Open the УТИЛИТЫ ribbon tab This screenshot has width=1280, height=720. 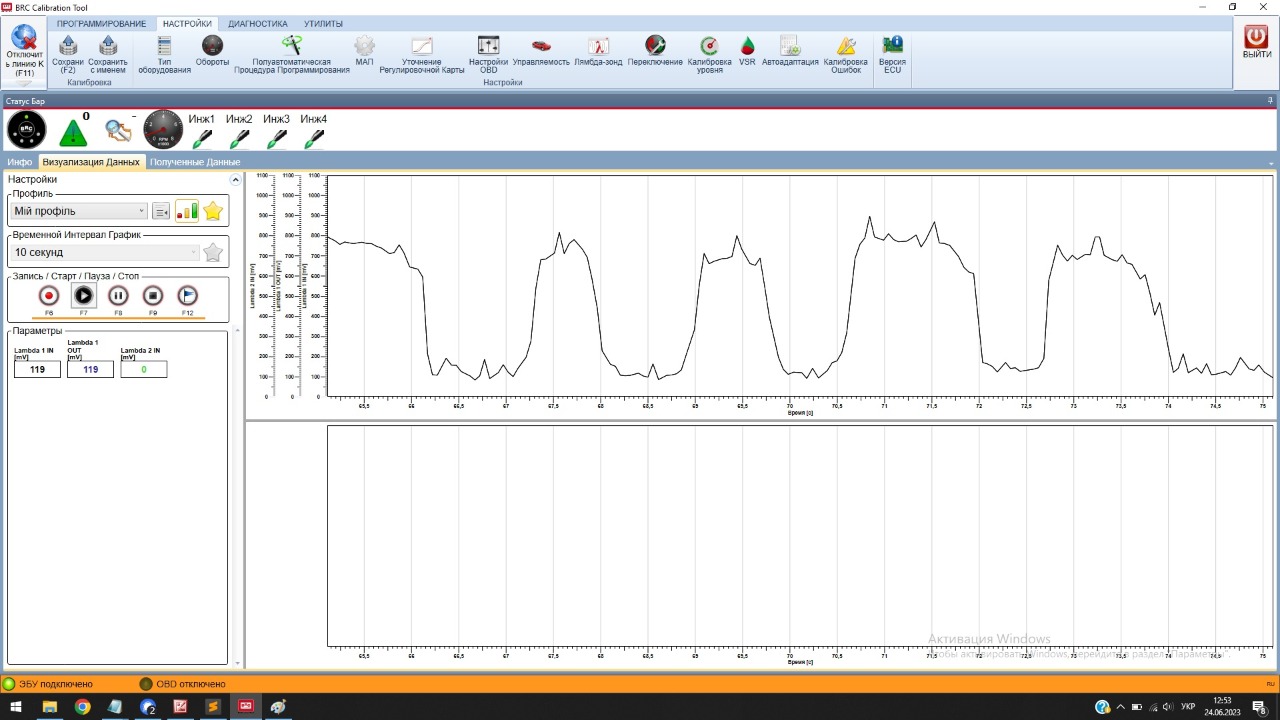pyautogui.click(x=323, y=23)
